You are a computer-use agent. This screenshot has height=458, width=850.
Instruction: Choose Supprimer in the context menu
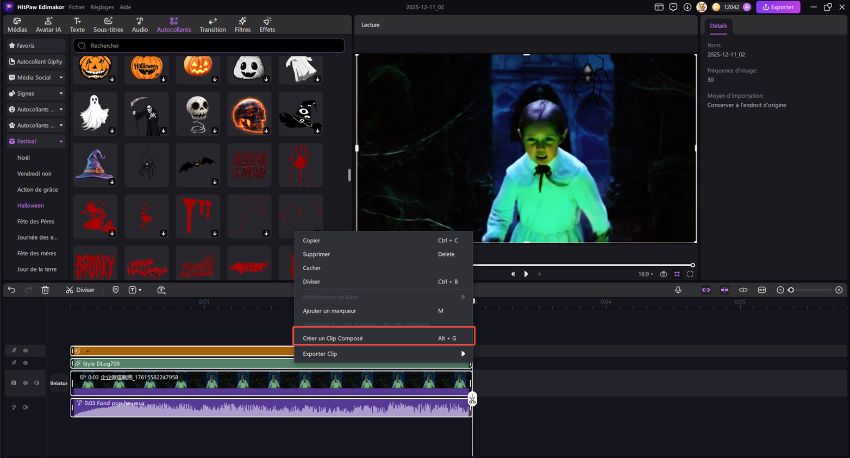coord(384,254)
